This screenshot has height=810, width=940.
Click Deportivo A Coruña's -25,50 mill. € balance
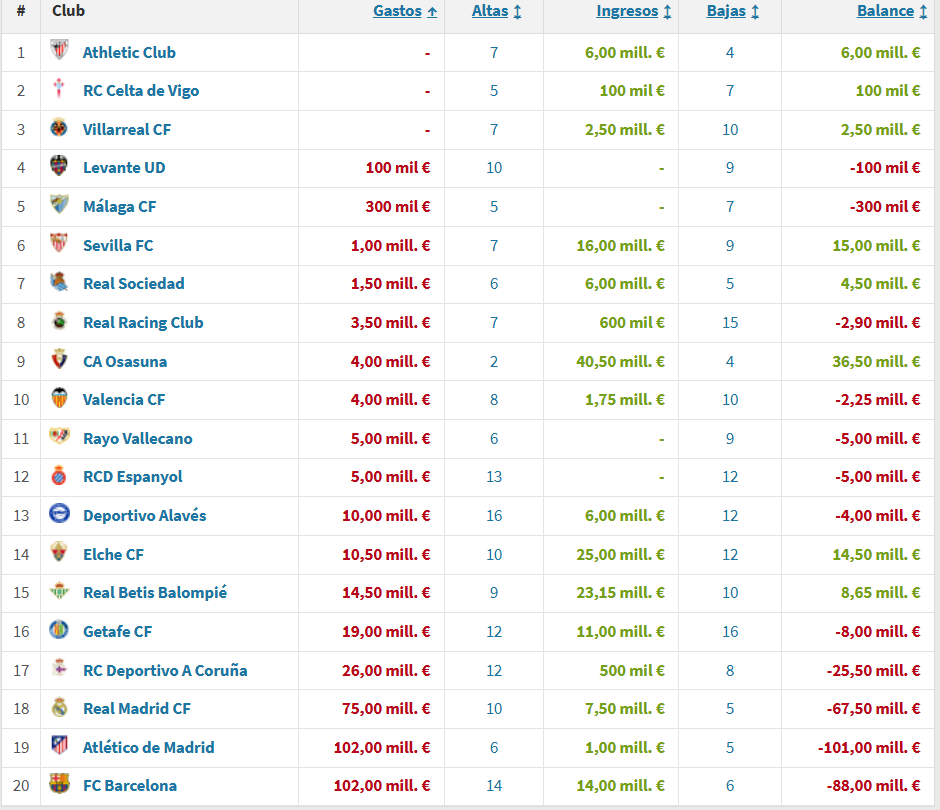coord(873,671)
